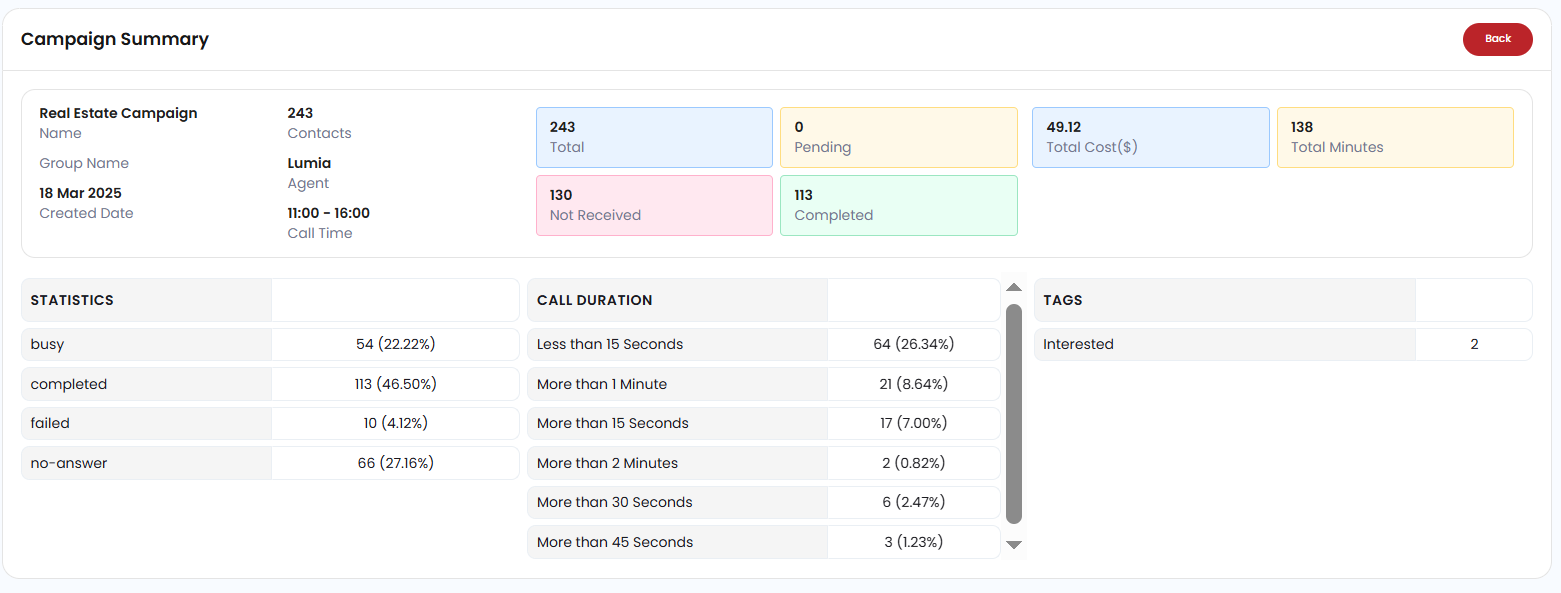Click the 6 (2.47%) duration value
This screenshot has height=593, width=1561.
coord(914,502)
